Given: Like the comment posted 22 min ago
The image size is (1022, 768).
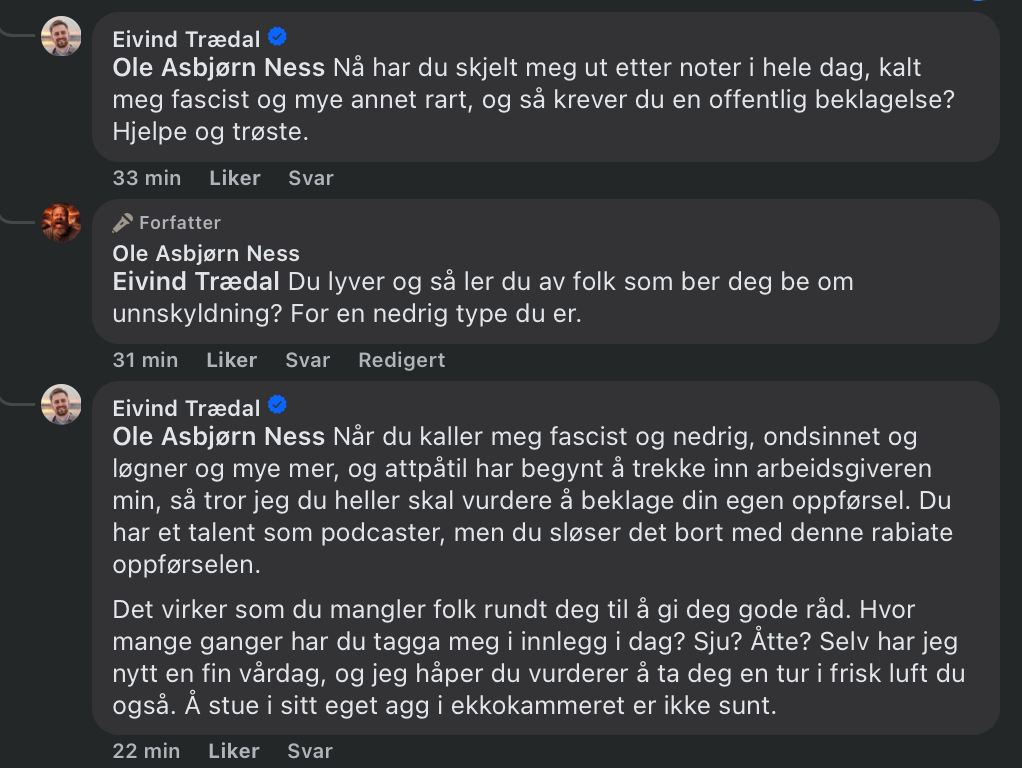Looking at the screenshot, I should (234, 750).
